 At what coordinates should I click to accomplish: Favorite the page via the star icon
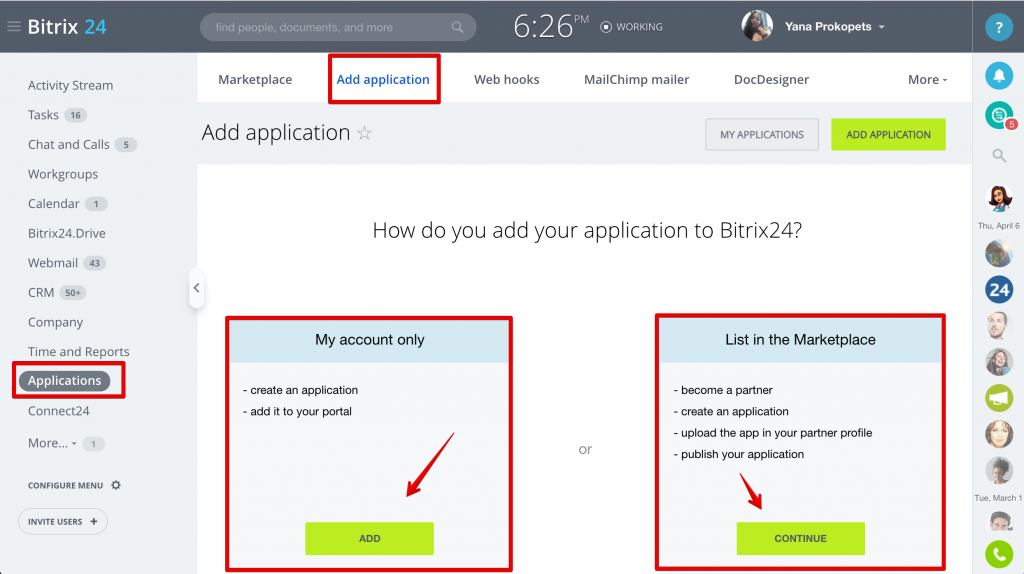coord(364,133)
